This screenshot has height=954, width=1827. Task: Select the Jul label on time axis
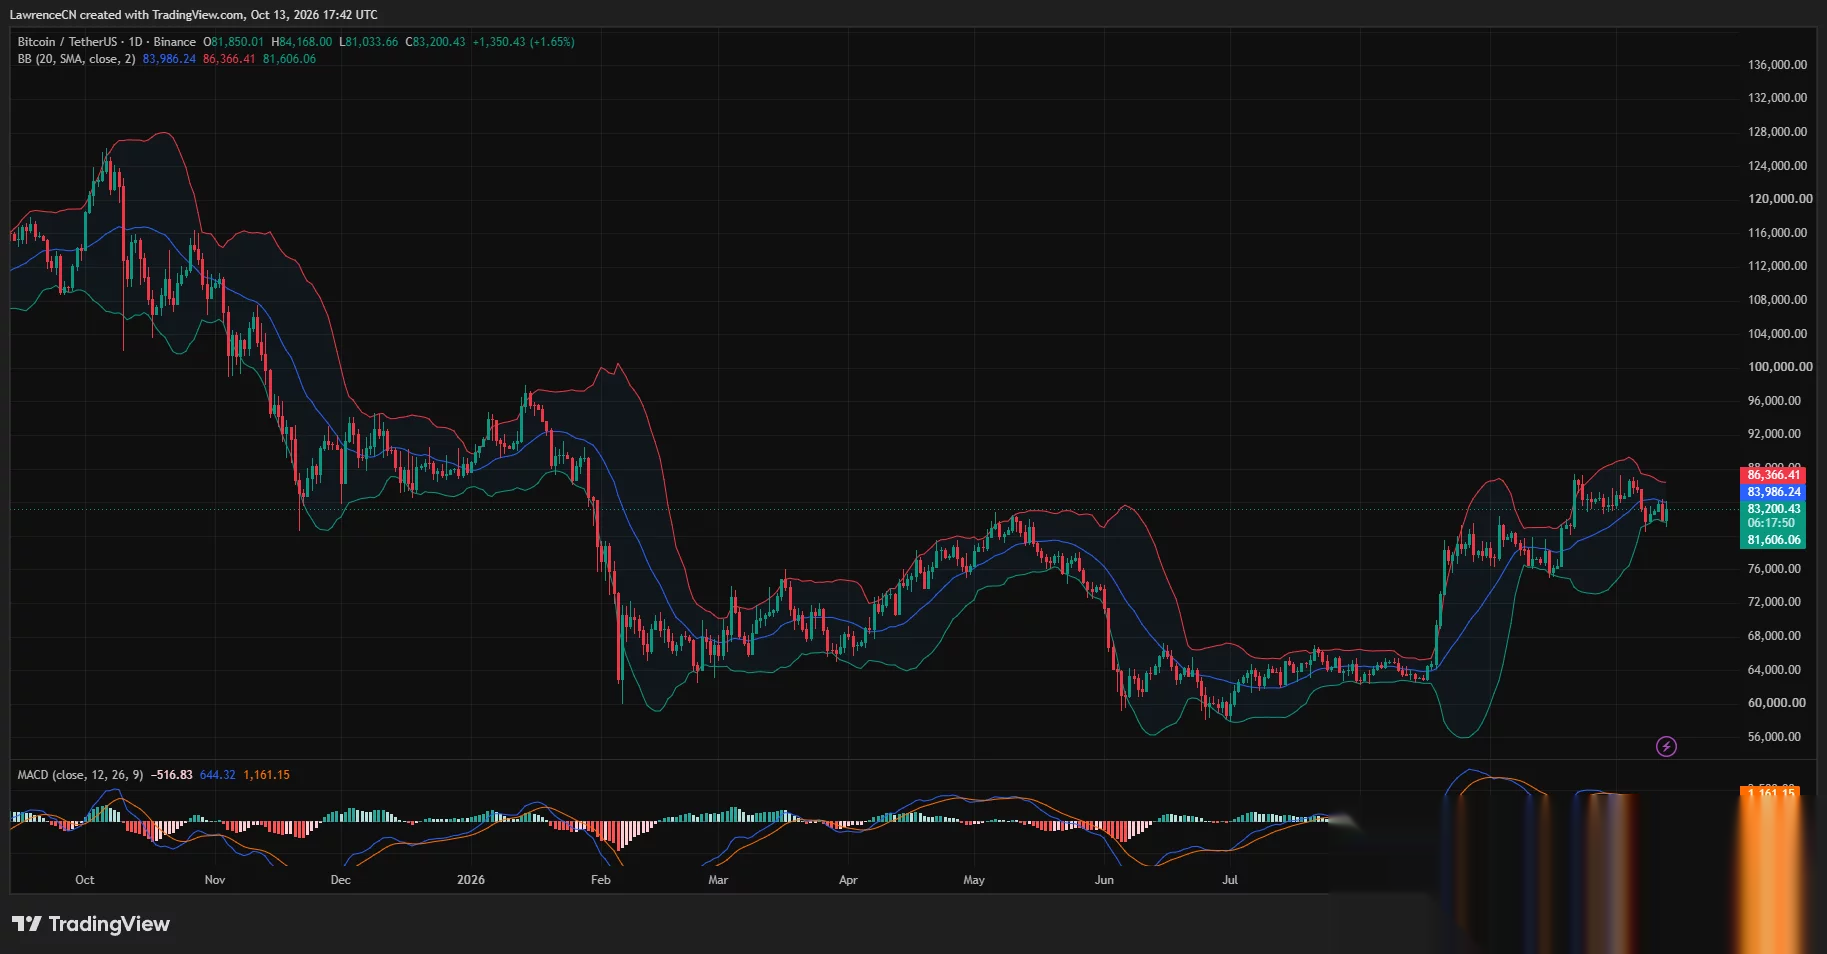click(x=1230, y=880)
